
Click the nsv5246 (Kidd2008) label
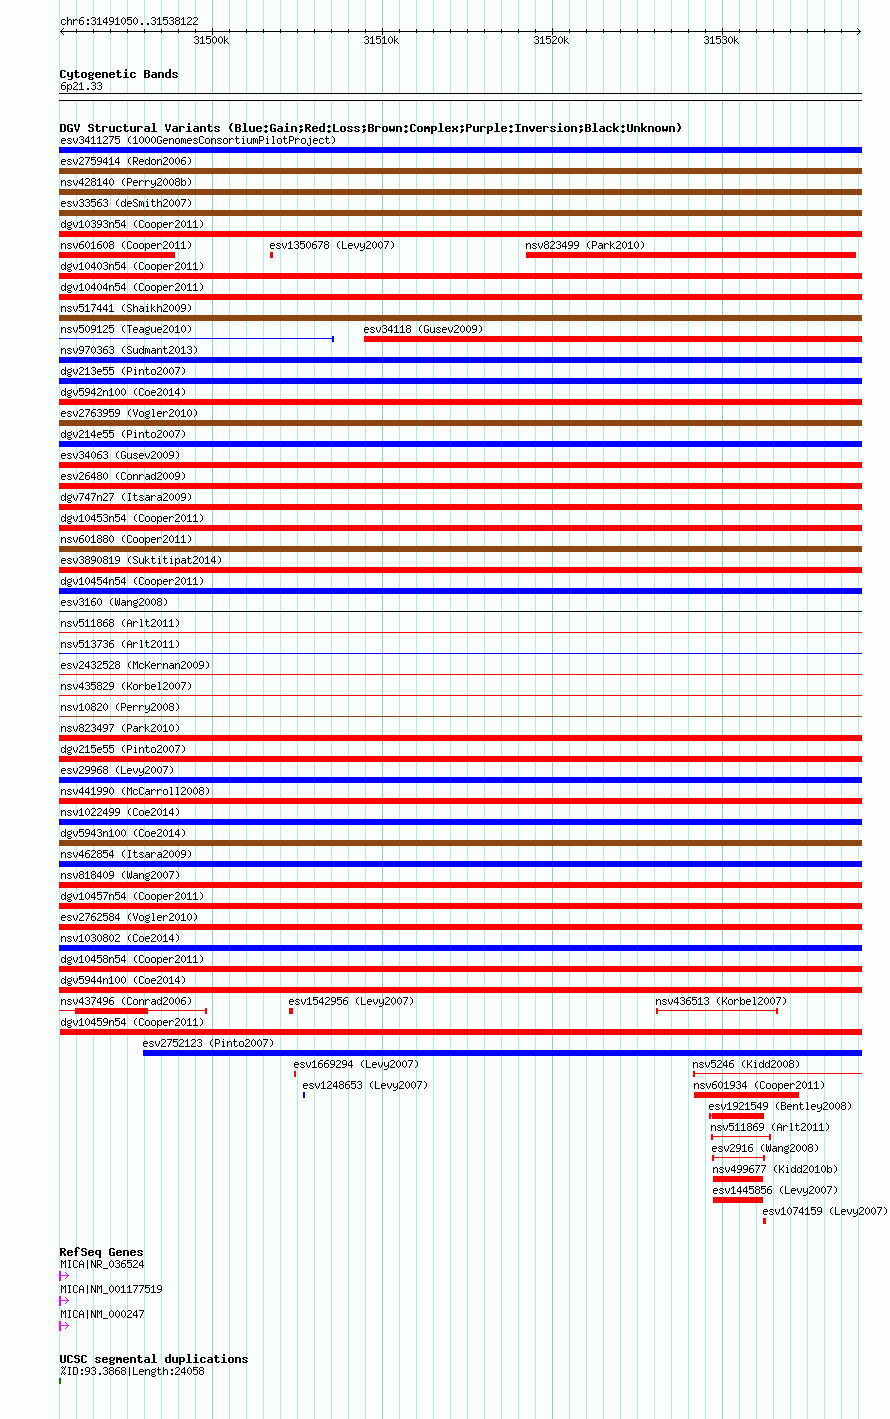tap(747, 1064)
